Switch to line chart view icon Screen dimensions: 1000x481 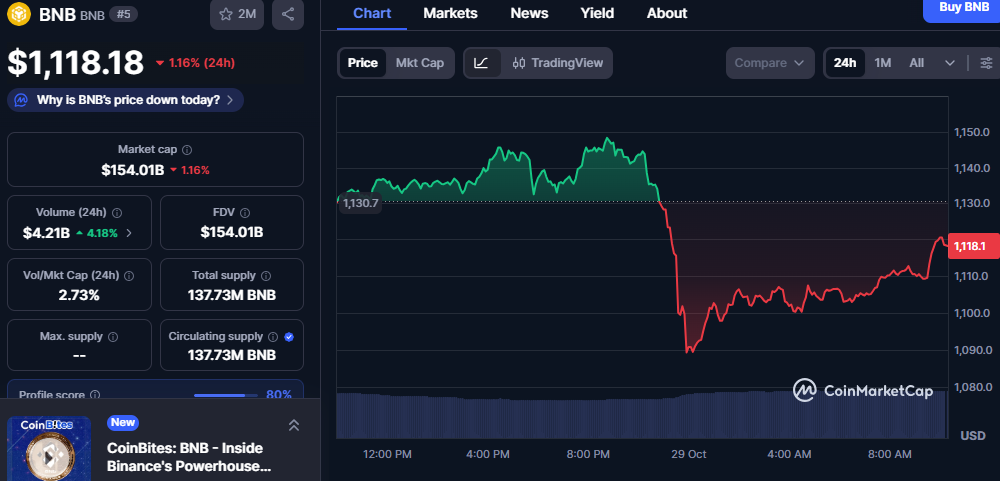click(481, 63)
